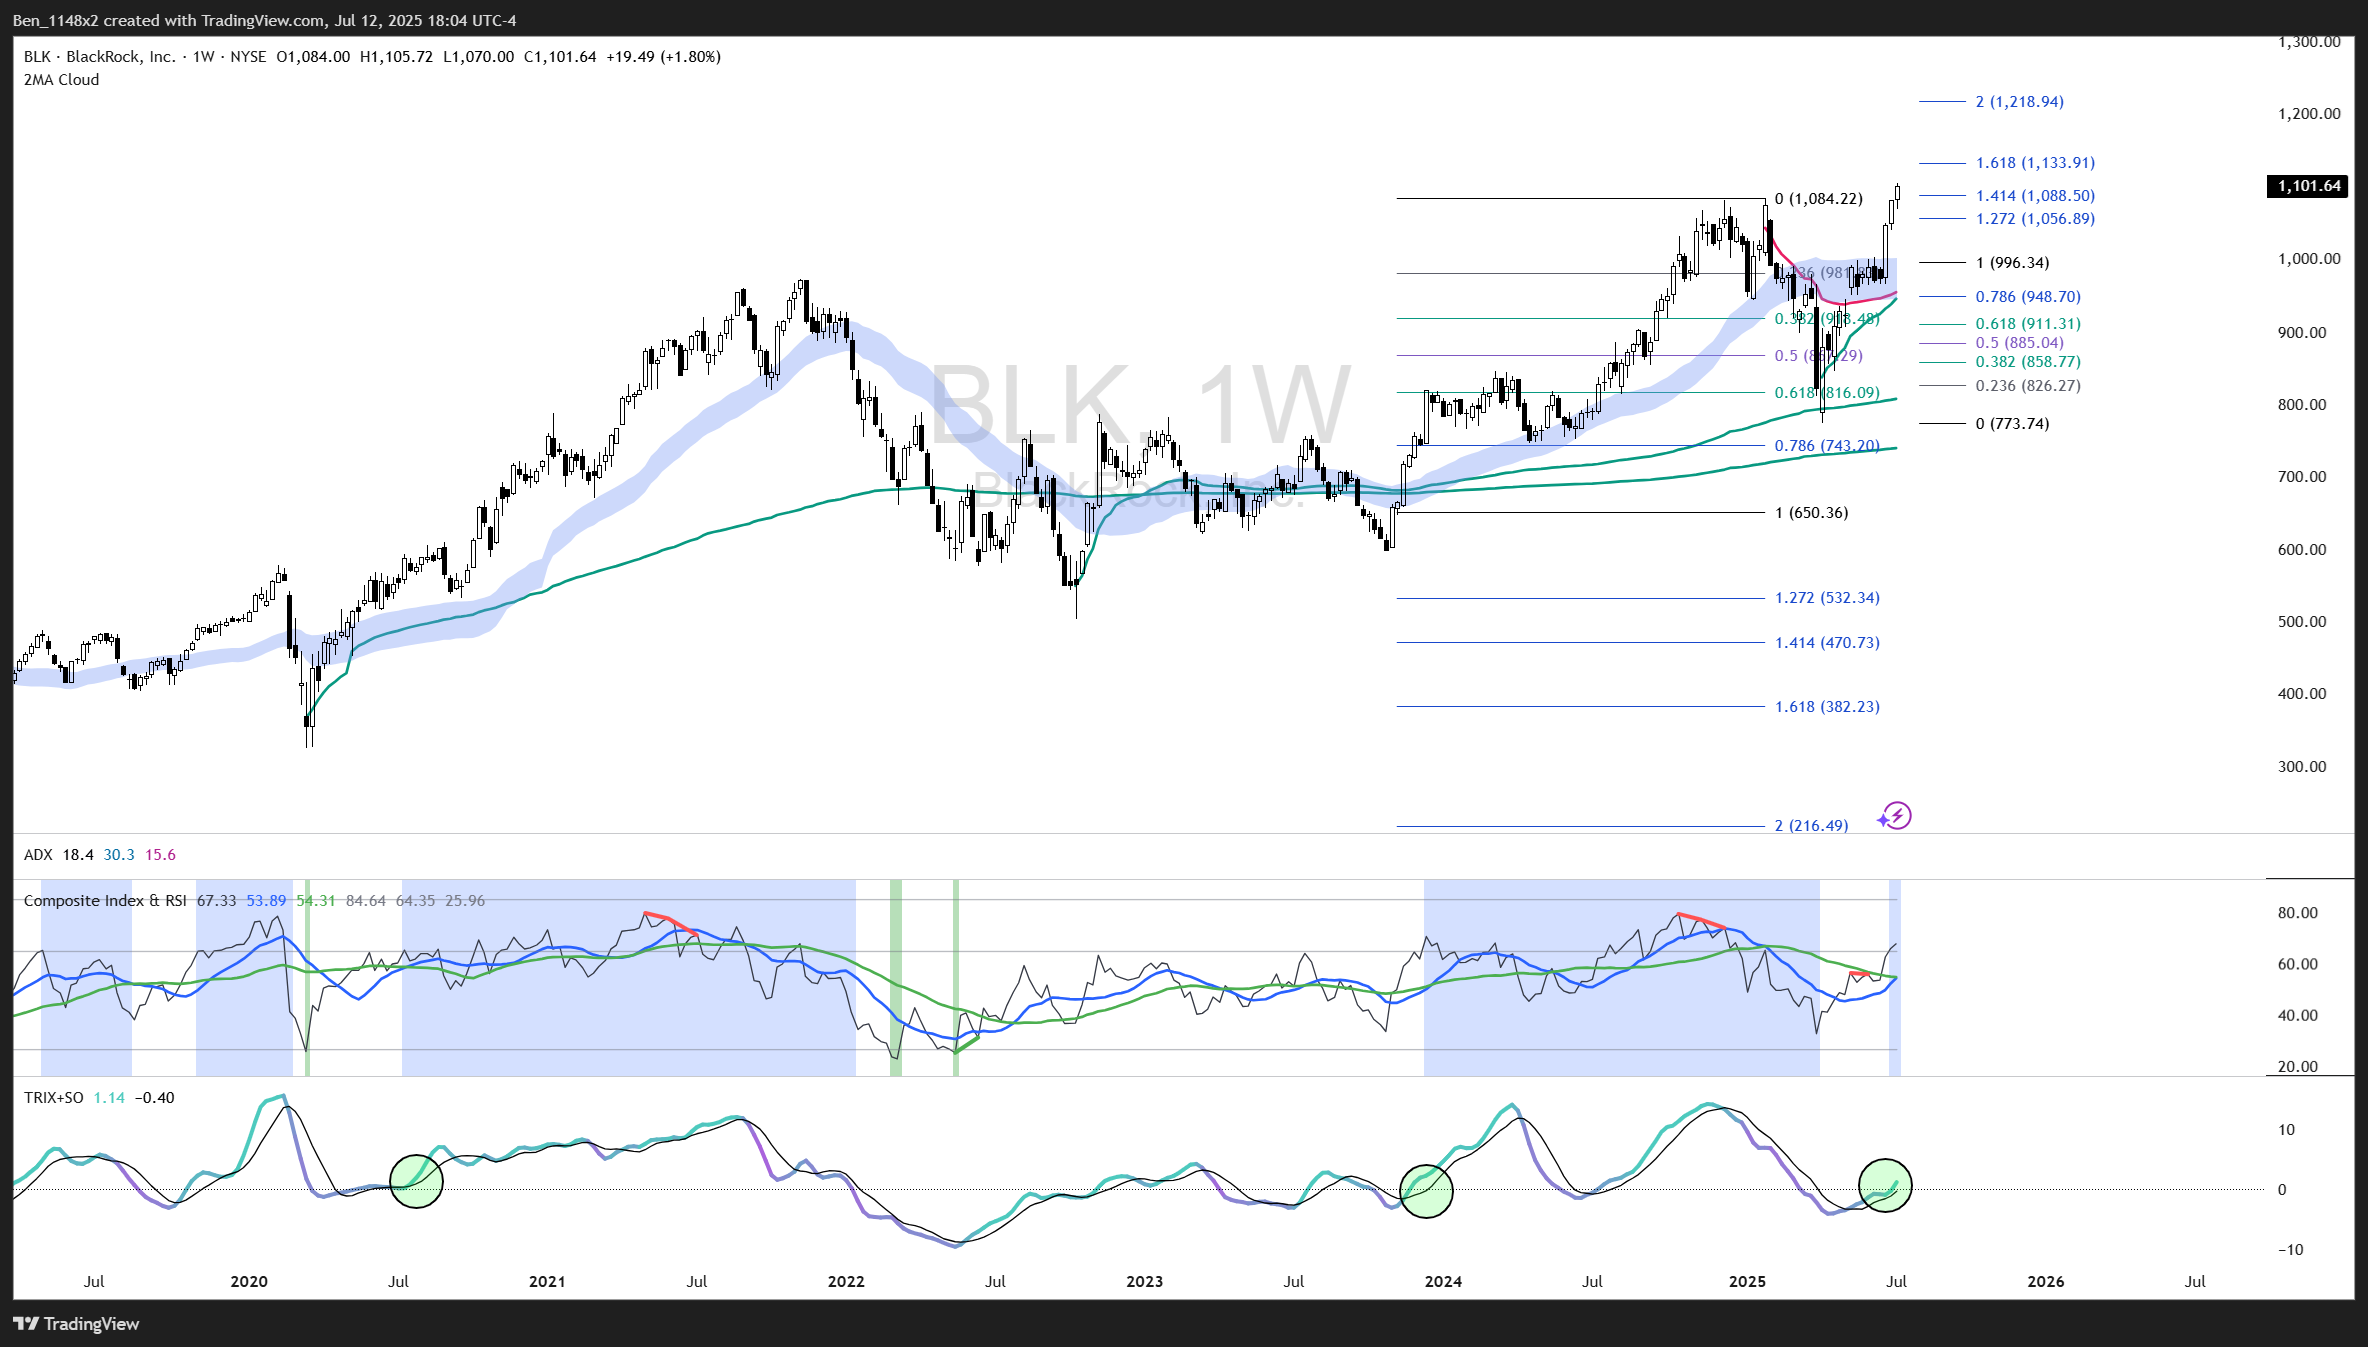2368x1347 pixels.
Task: Click the 2 (216.49) Fibonacci label
Action: click(1811, 826)
